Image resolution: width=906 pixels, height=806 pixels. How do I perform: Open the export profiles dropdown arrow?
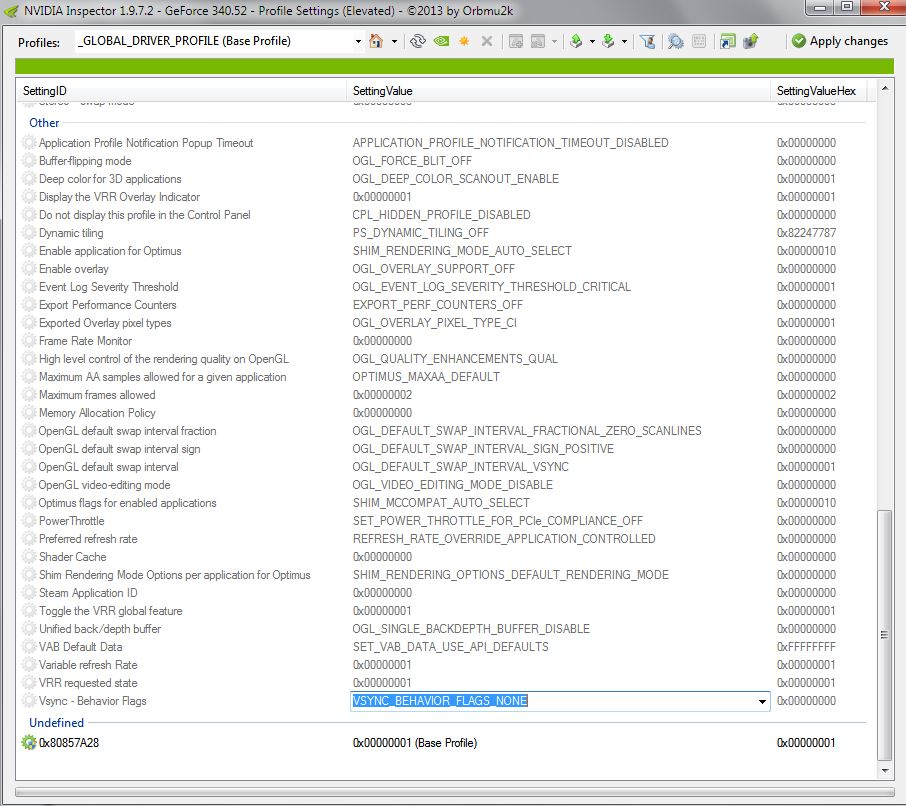pyautogui.click(x=592, y=42)
